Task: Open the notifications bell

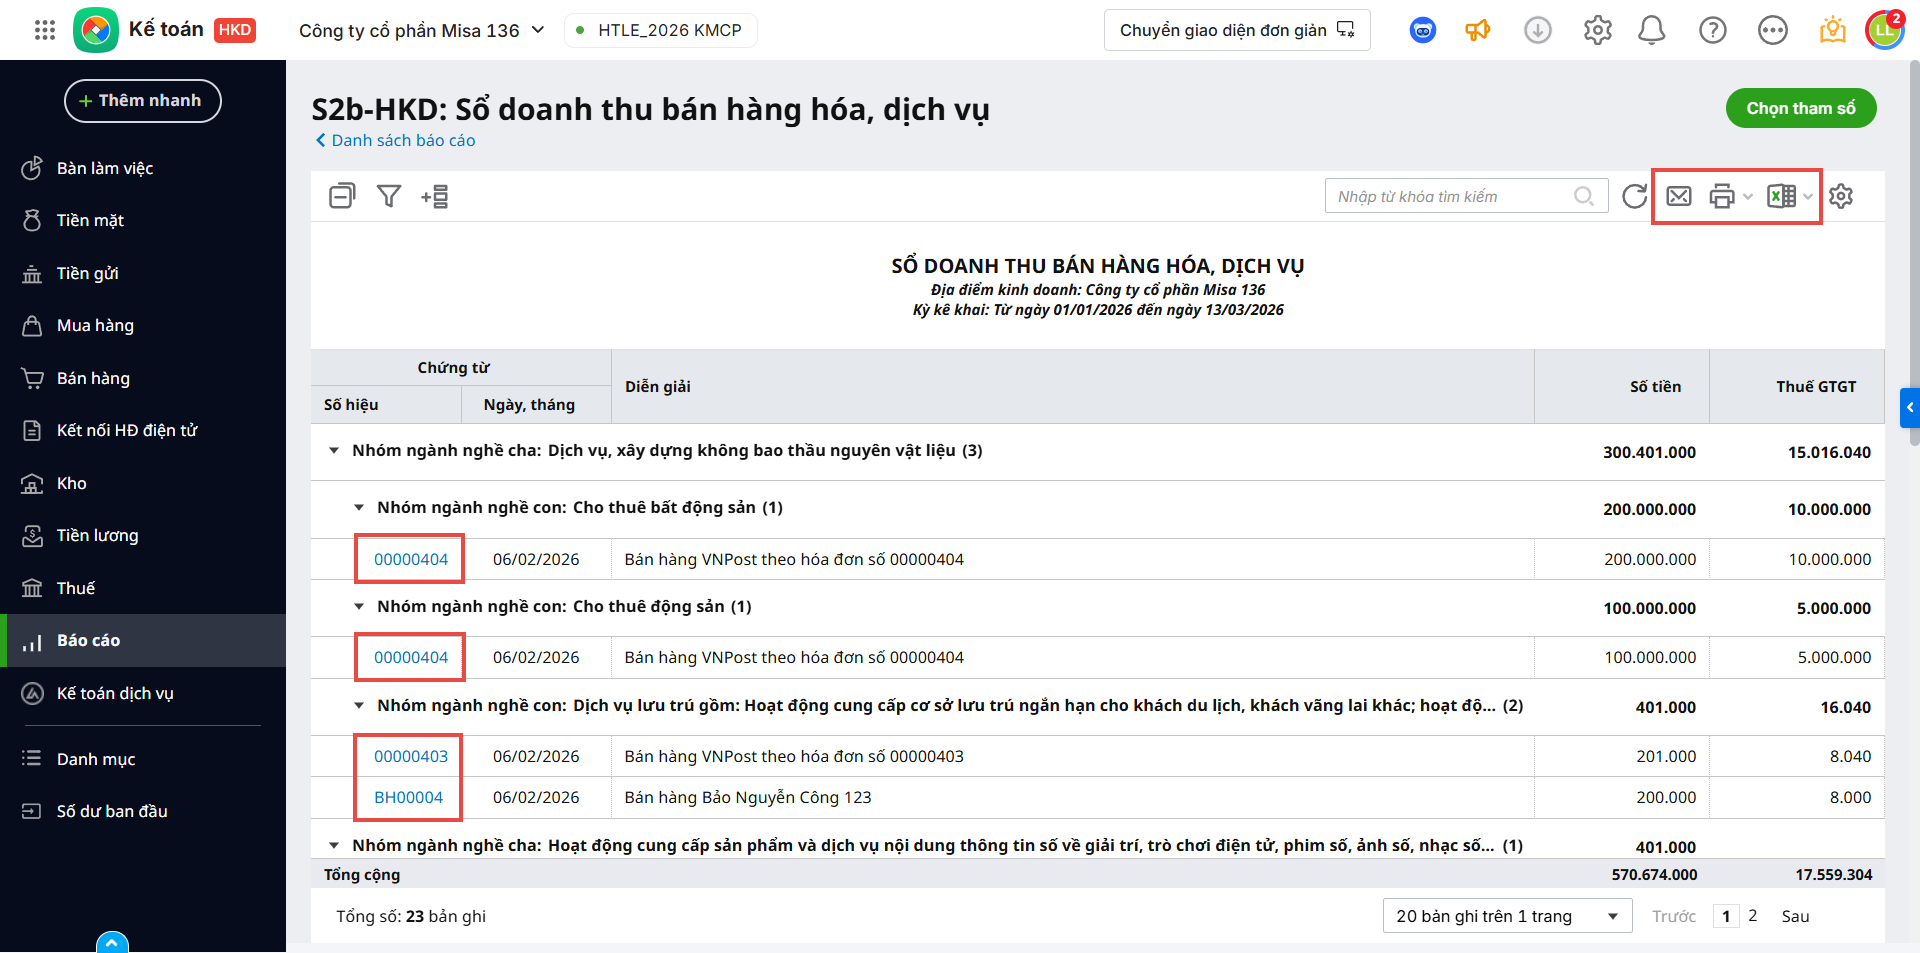Action: 1651,31
